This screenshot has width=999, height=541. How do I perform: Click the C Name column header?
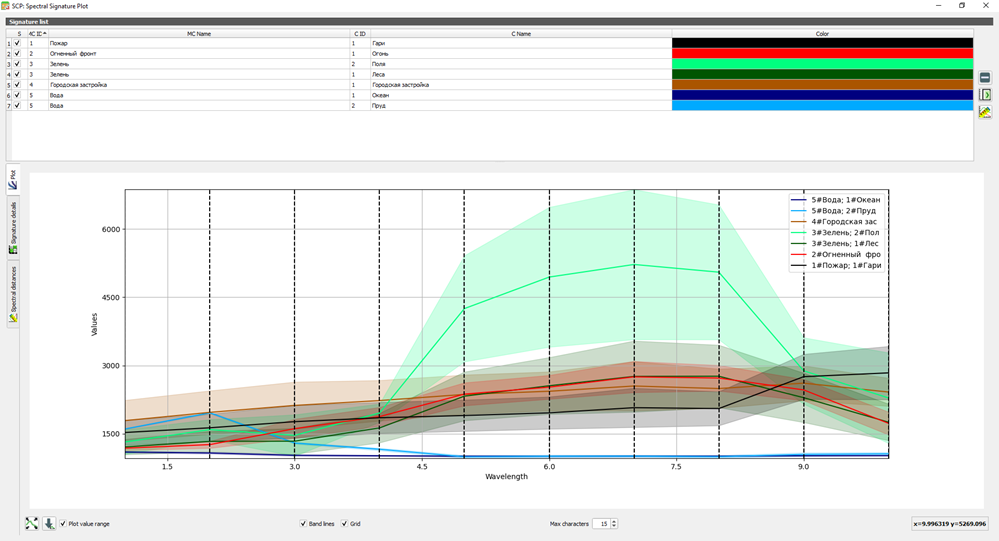521,34
